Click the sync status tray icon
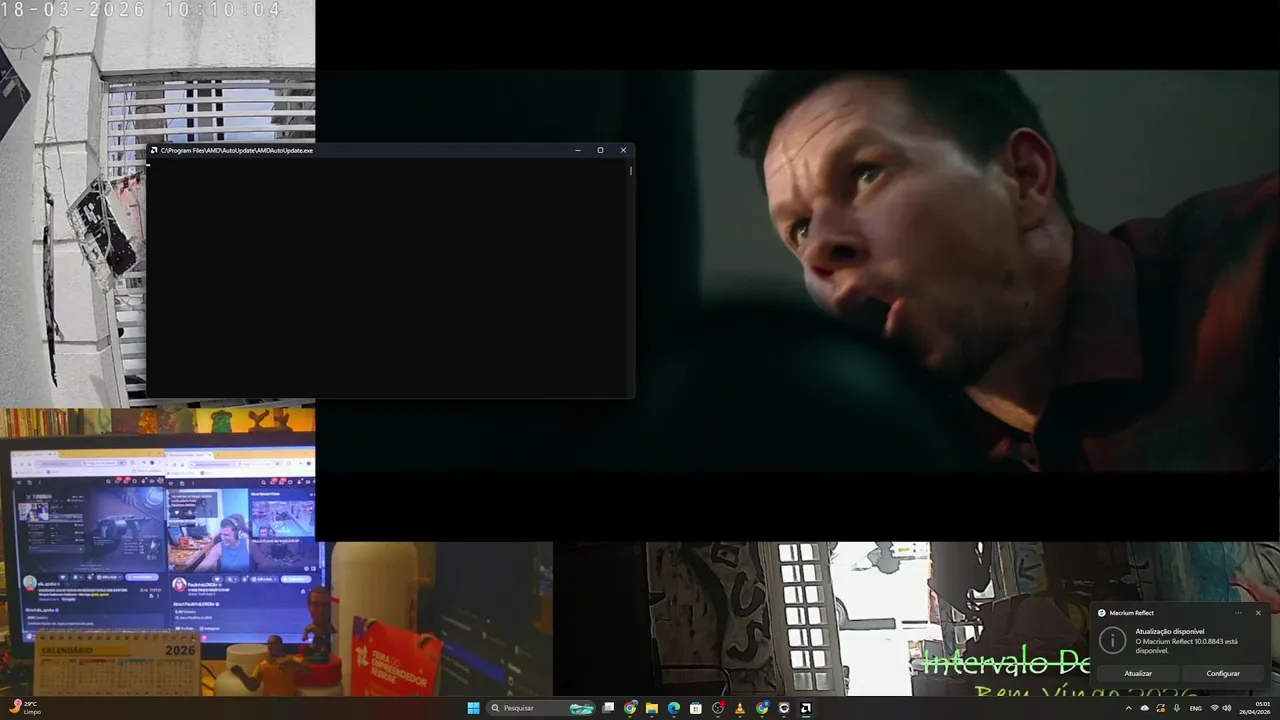 point(1161,708)
